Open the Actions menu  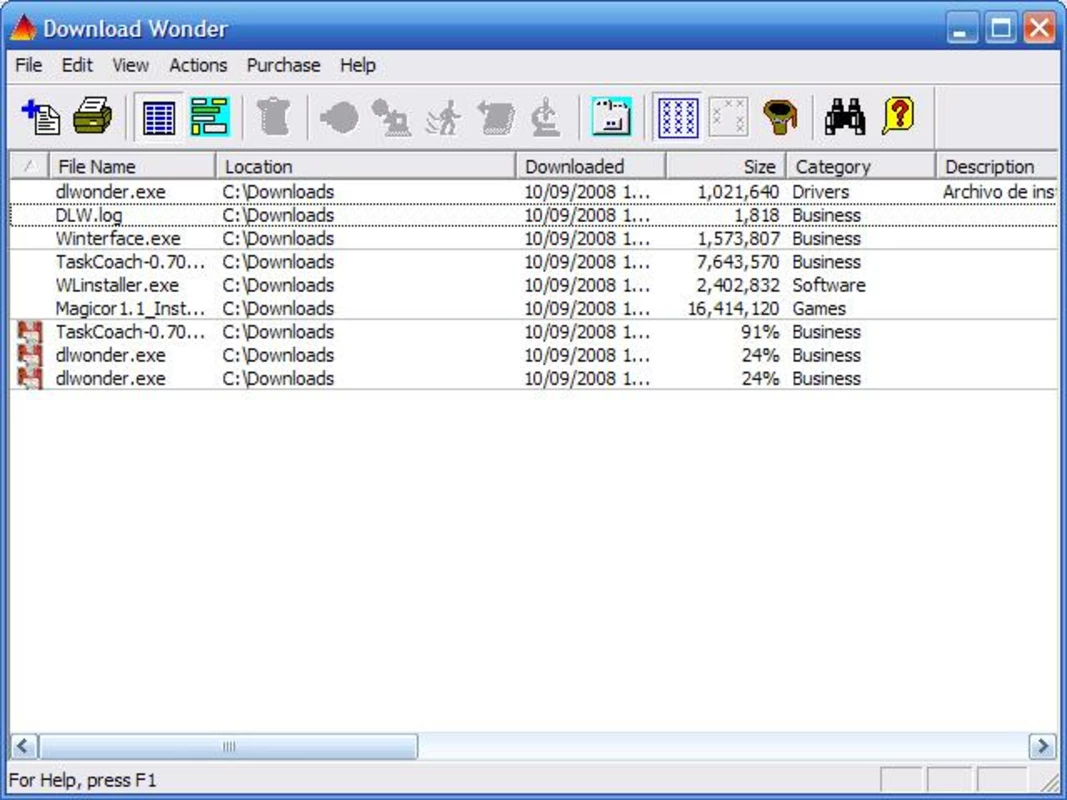coord(198,65)
